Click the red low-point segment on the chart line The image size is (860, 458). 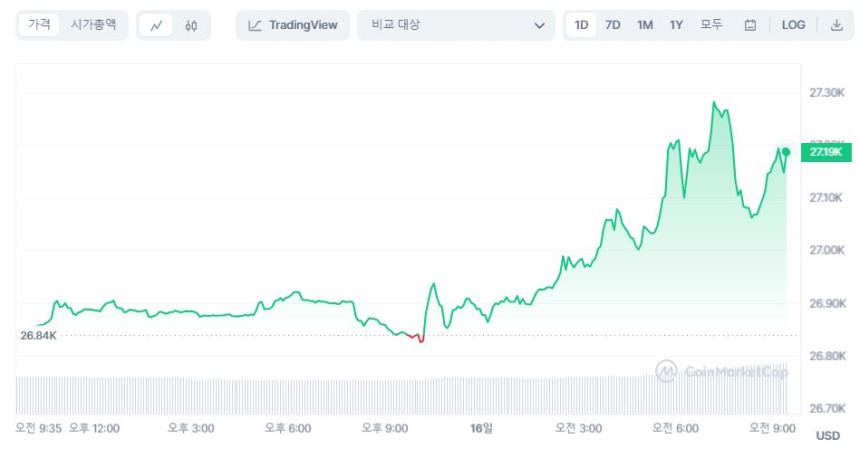tap(420, 340)
